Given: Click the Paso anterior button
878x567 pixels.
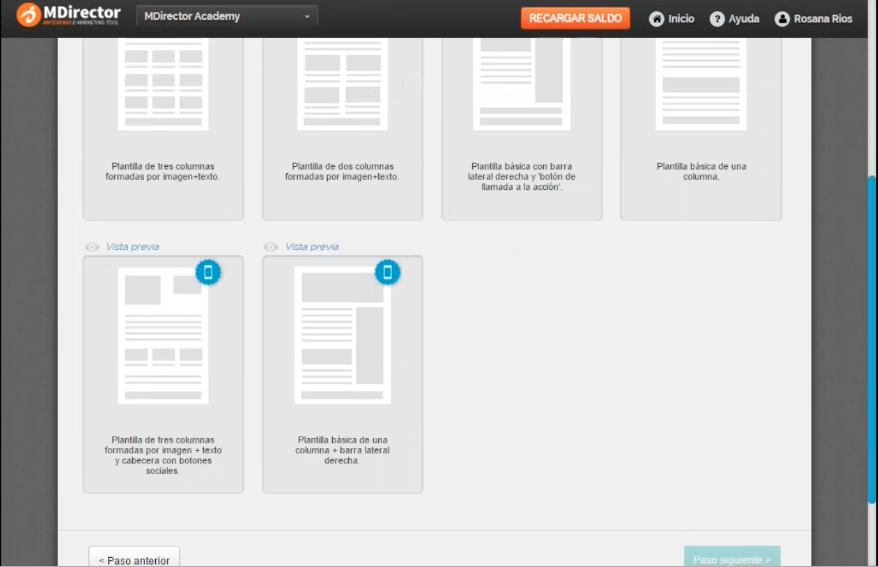Looking at the screenshot, I should [x=134, y=557].
